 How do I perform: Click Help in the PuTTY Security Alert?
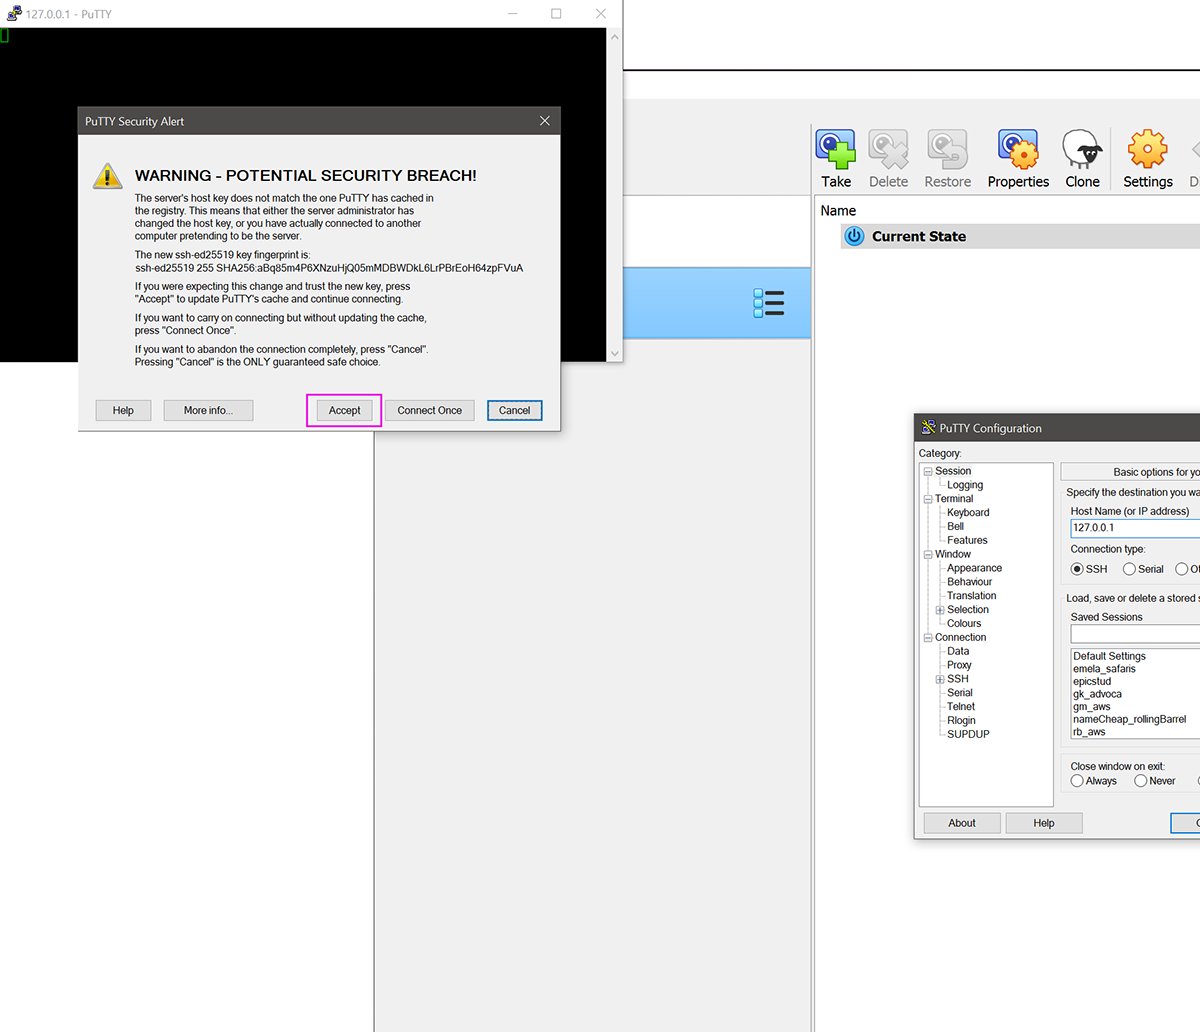pyautogui.click(x=123, y=410)
